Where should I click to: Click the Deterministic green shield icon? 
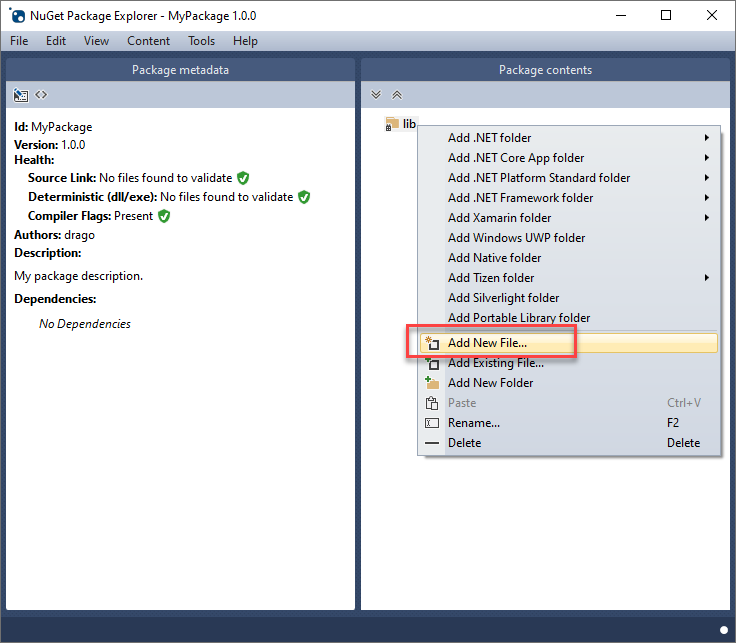point(304,197)
